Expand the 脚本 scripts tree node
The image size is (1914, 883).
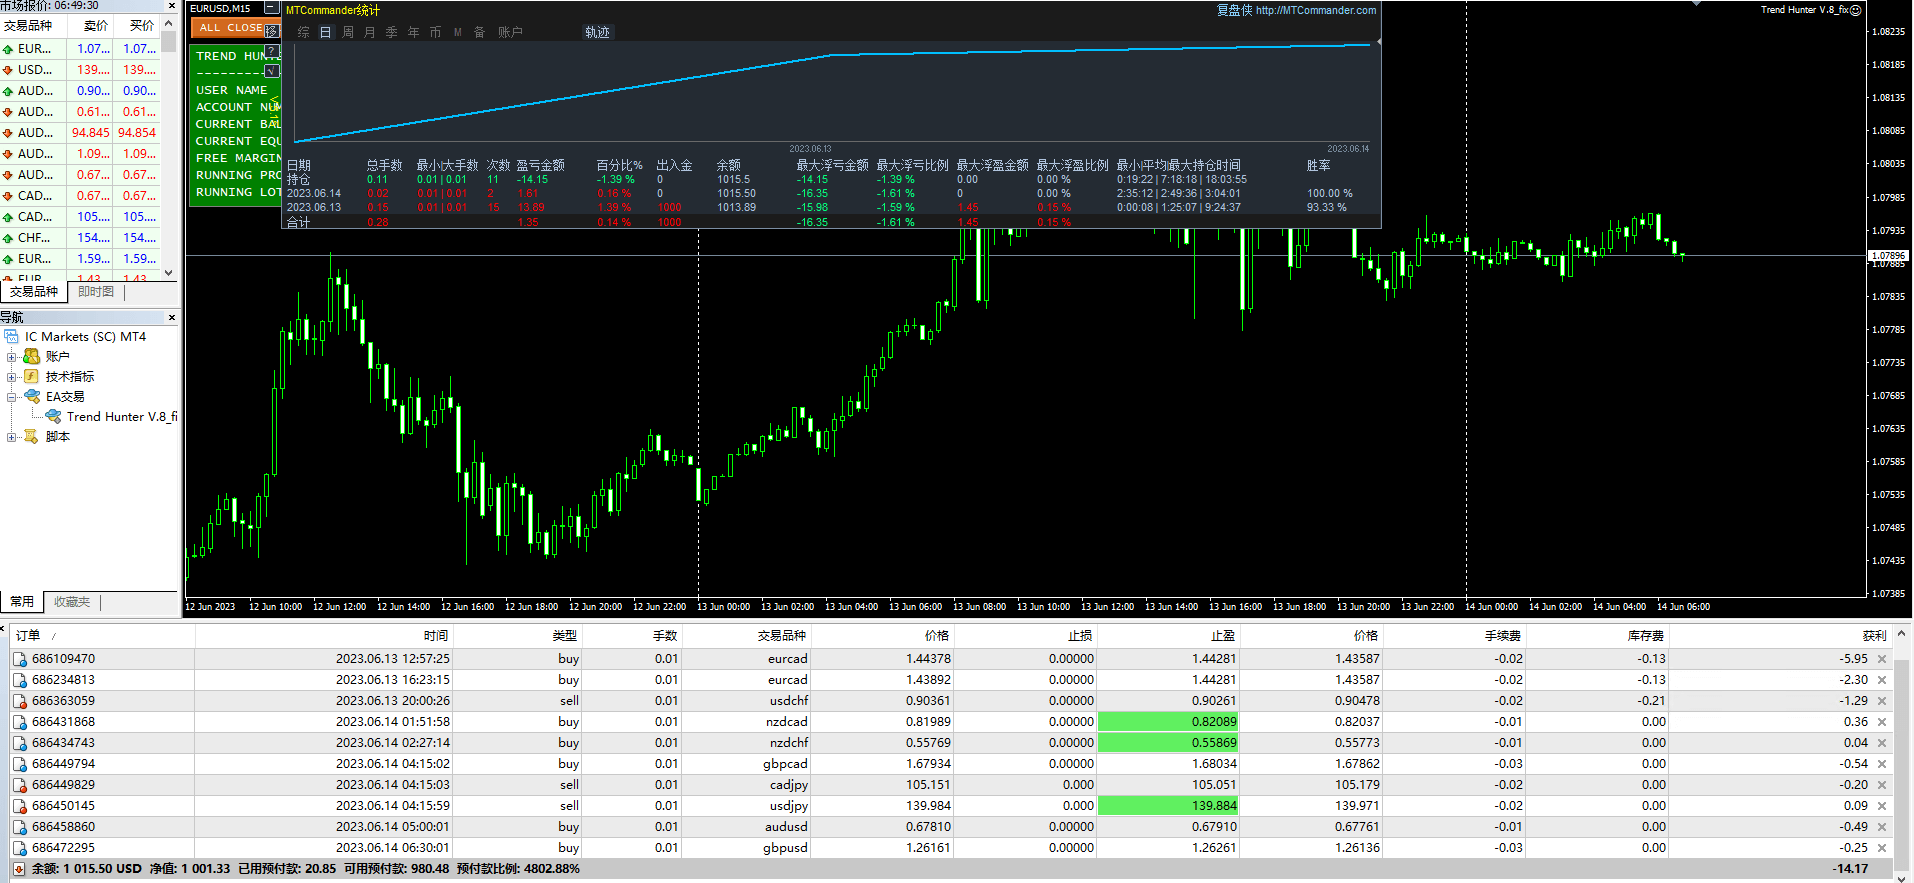pos(12,437)
